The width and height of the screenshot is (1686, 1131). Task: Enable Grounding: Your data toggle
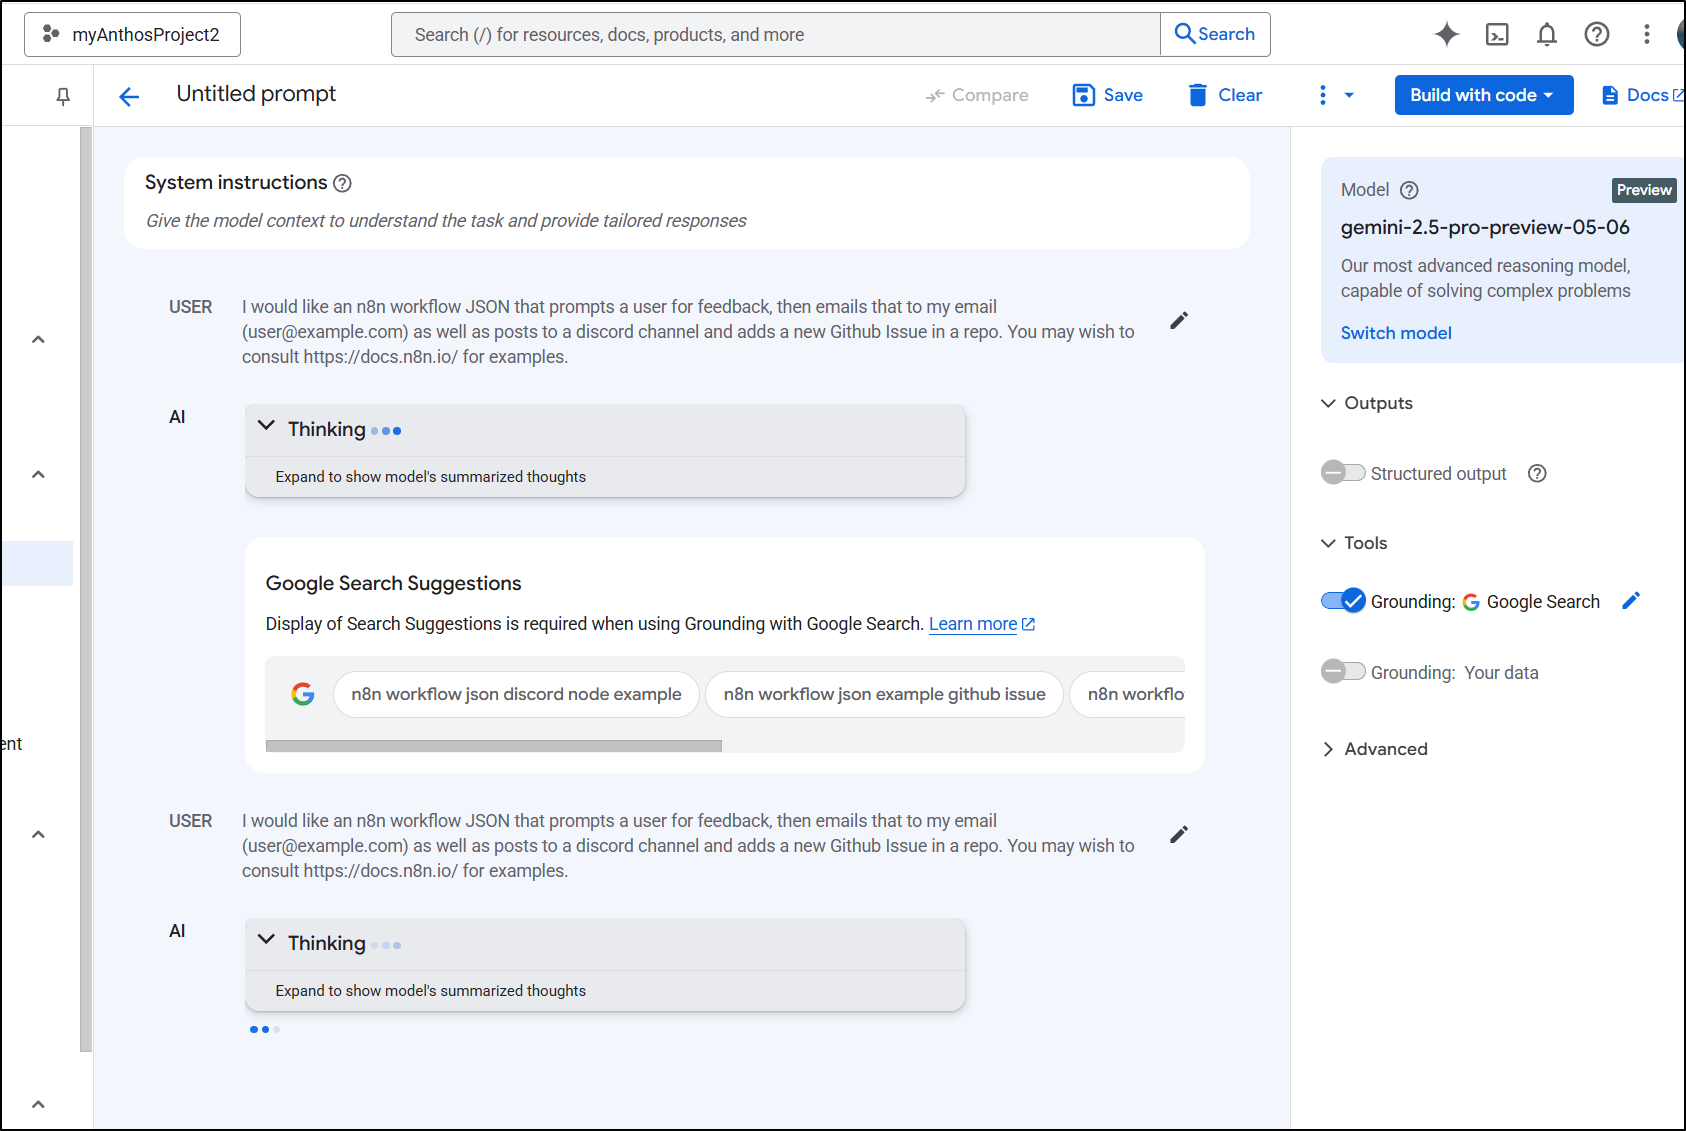[1343, 672]
